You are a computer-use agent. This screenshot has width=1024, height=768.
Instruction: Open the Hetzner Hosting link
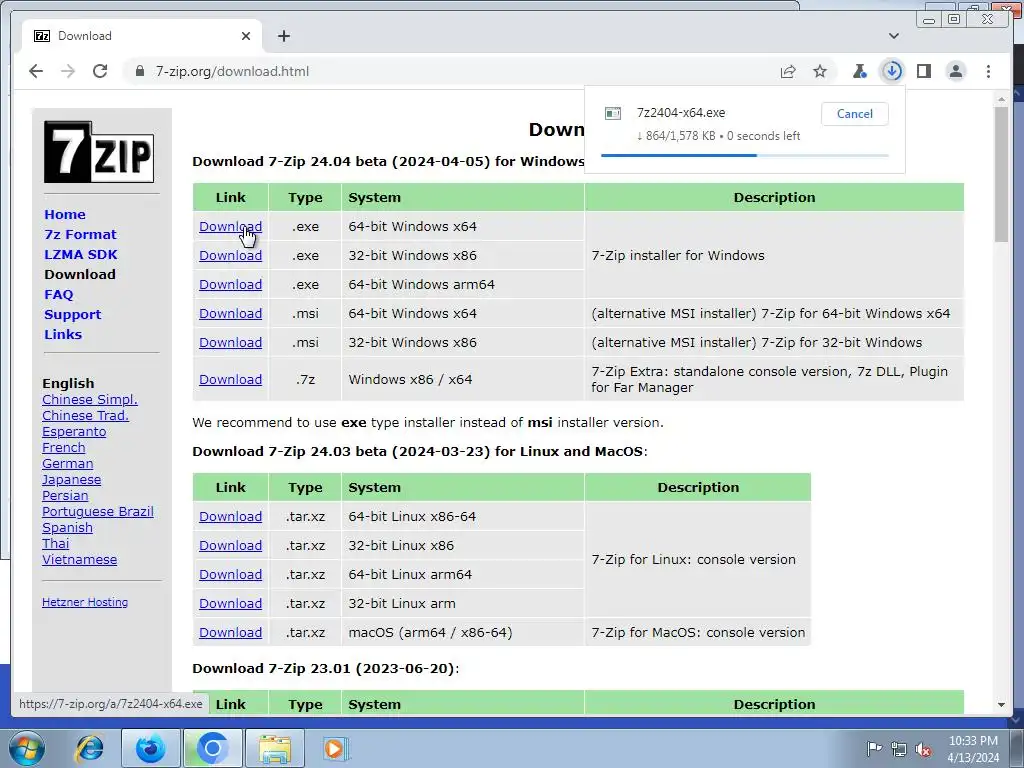85,602
